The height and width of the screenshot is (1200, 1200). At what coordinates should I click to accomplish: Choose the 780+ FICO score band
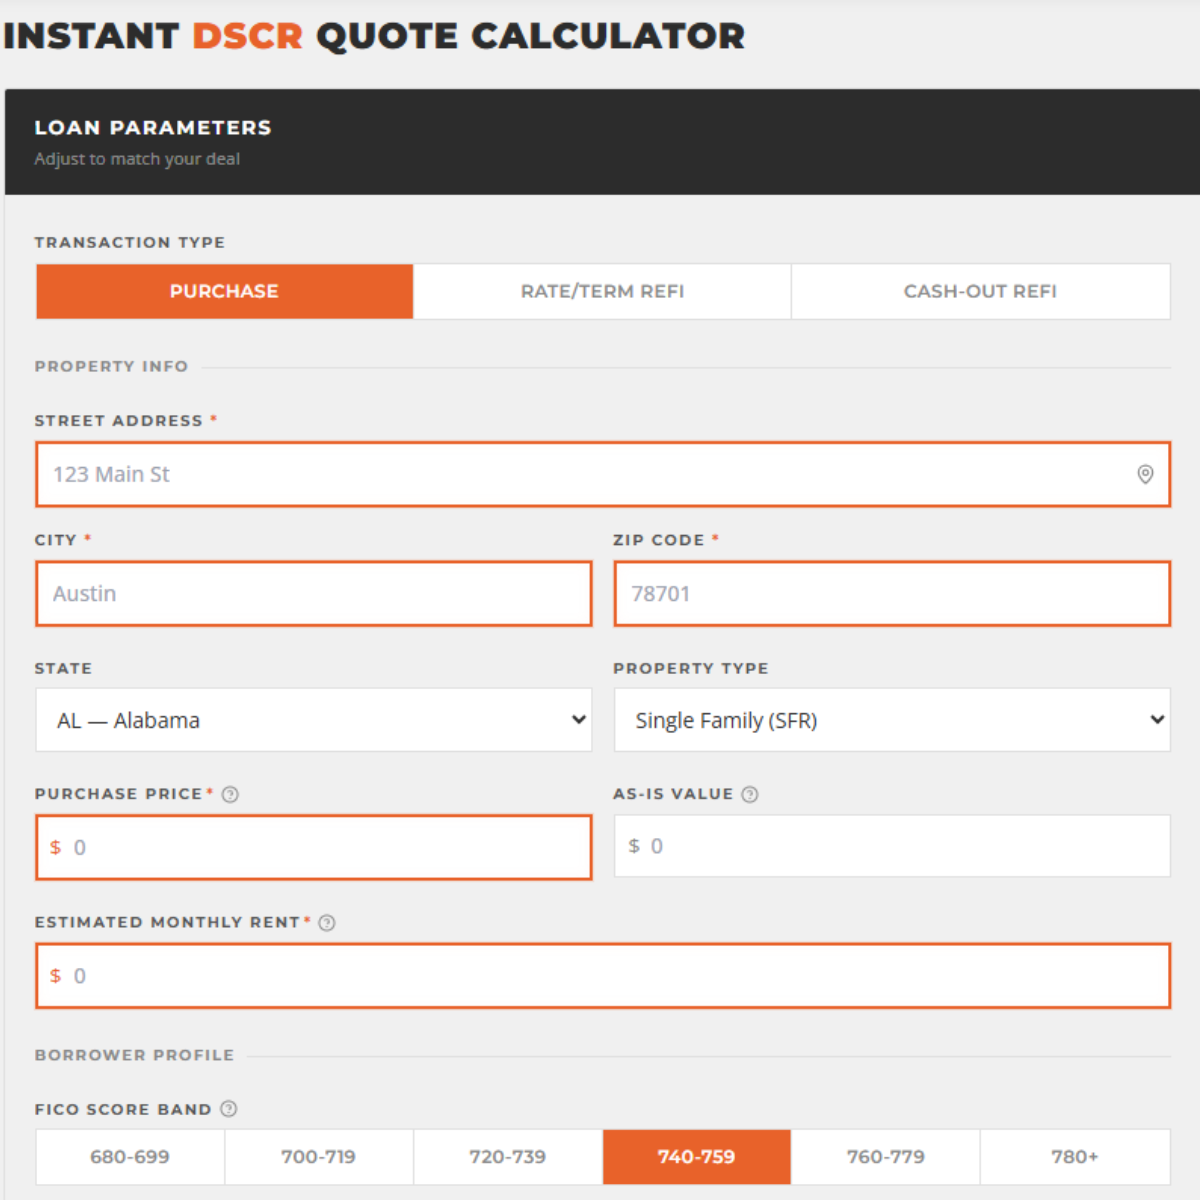click(x=1075, y=1157)
